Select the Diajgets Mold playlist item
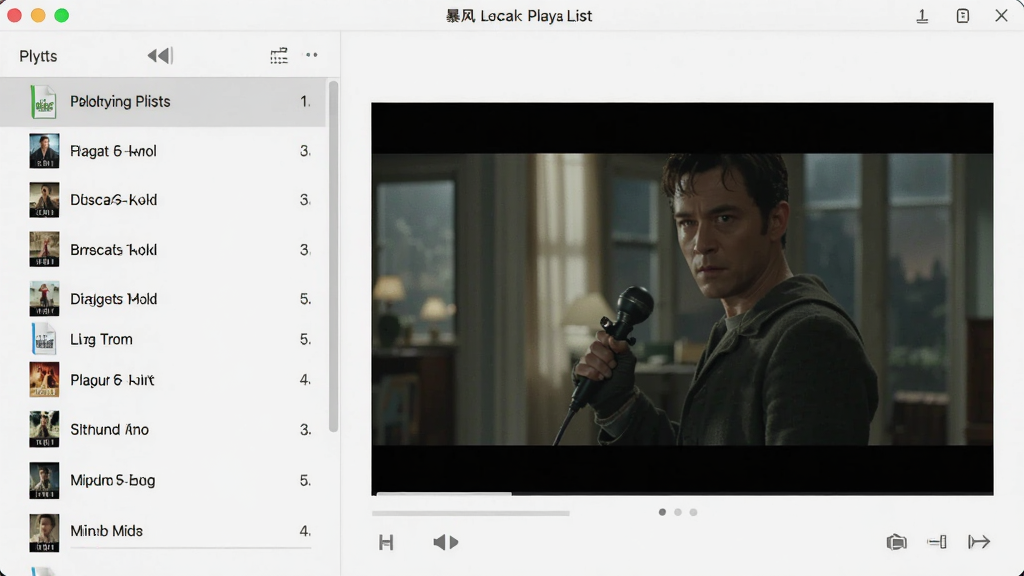 163,298
